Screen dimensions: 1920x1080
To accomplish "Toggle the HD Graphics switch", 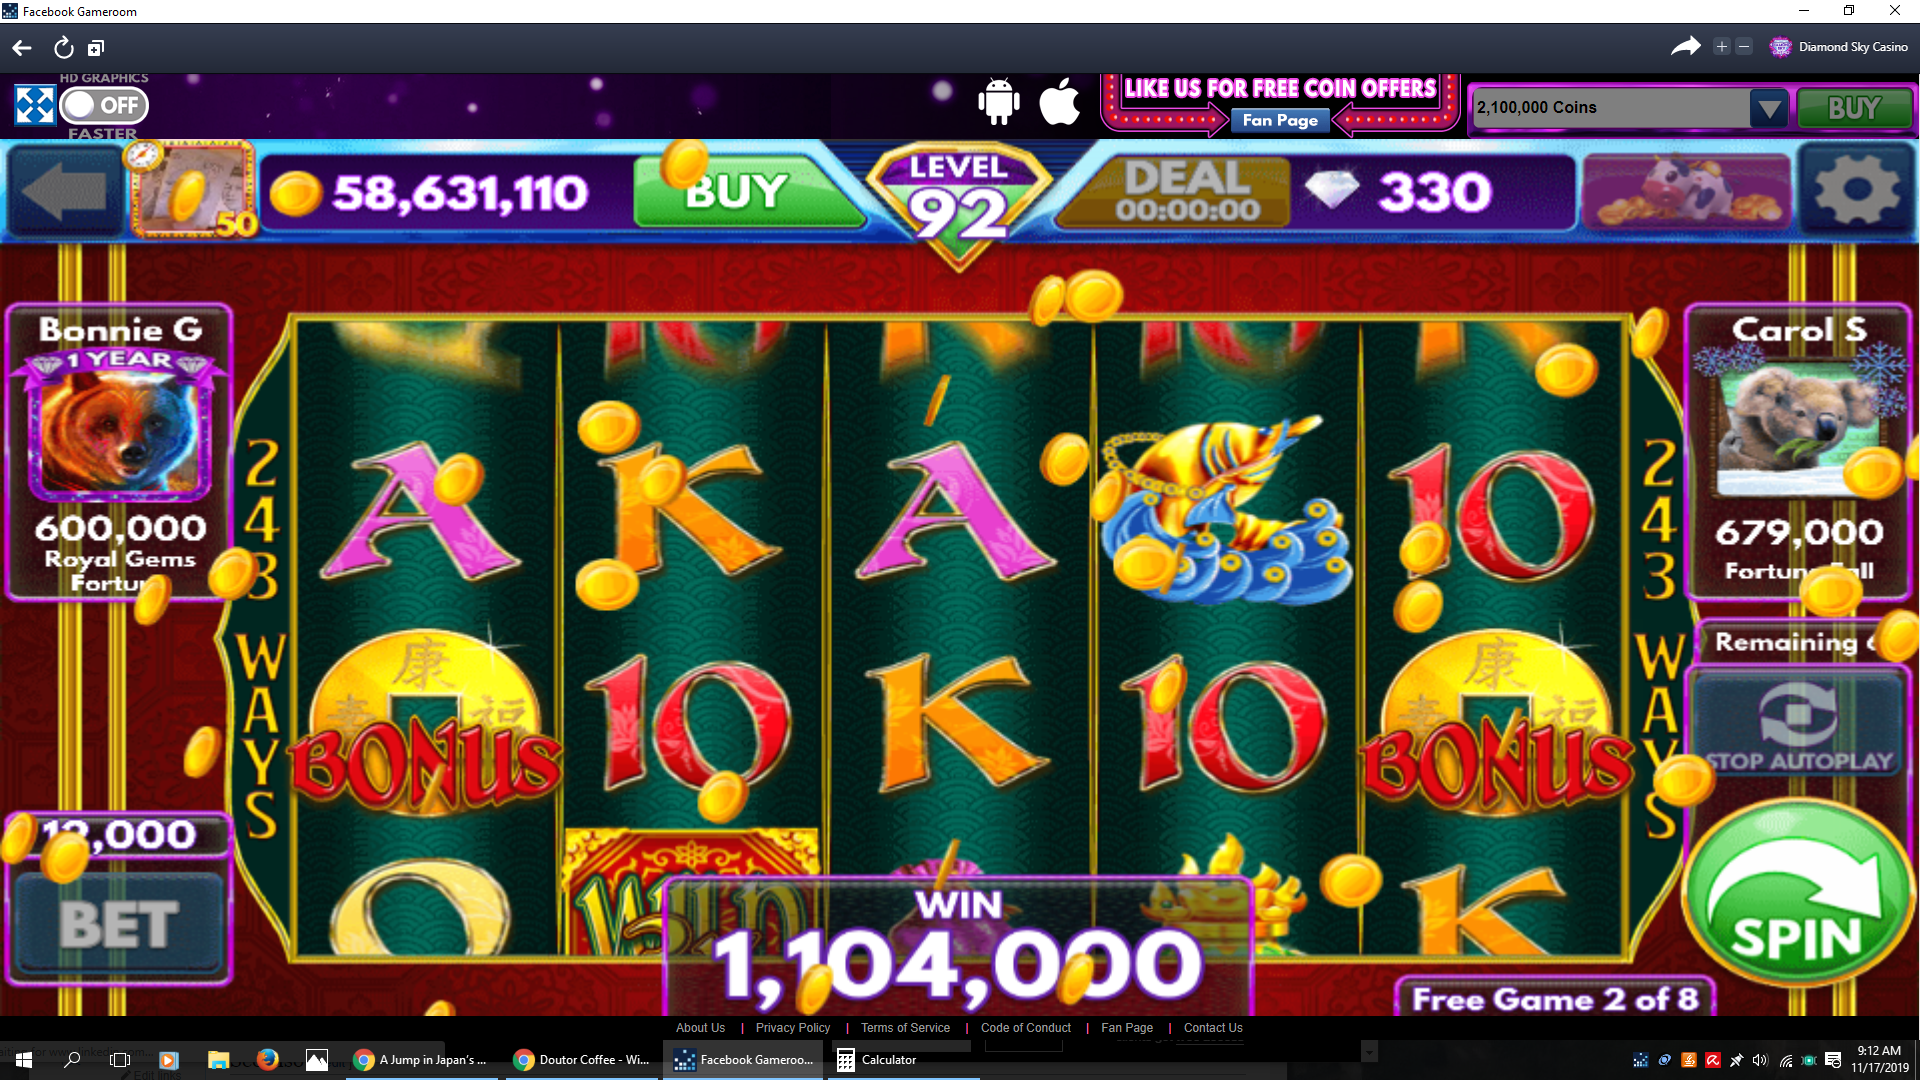I will tap(104, 105).
